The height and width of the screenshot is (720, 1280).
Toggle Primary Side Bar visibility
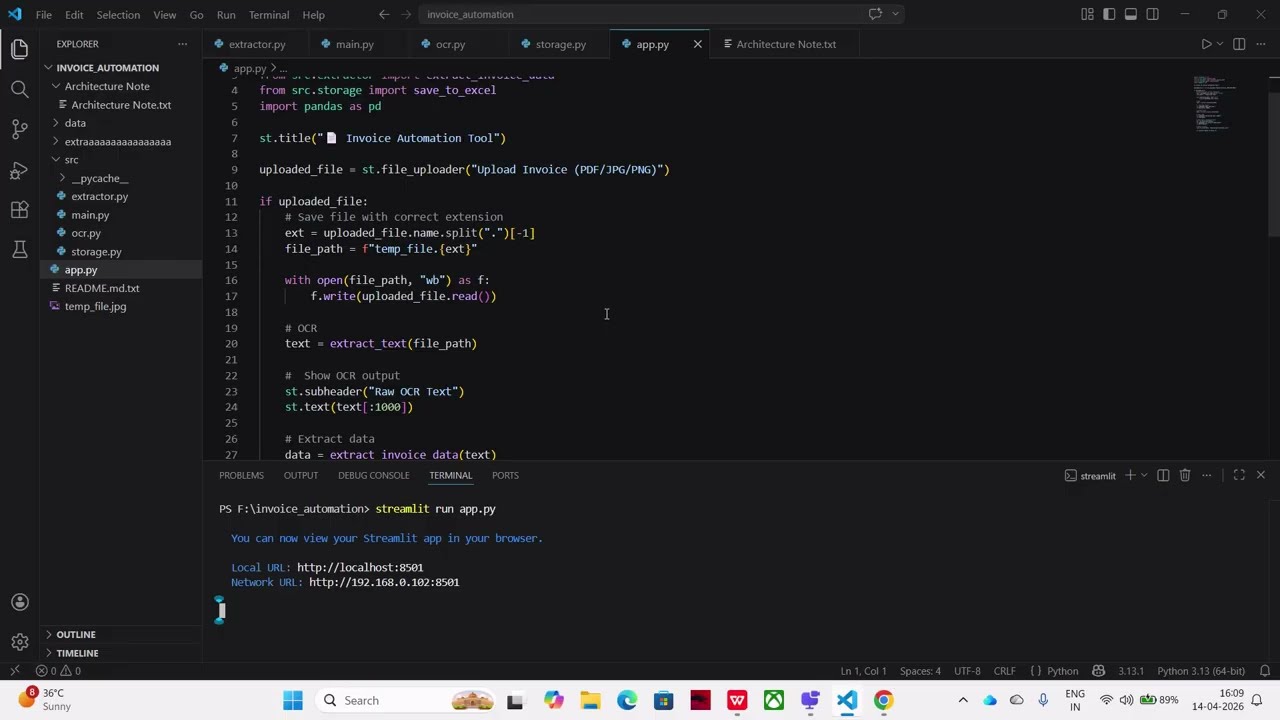[1109, 14]
